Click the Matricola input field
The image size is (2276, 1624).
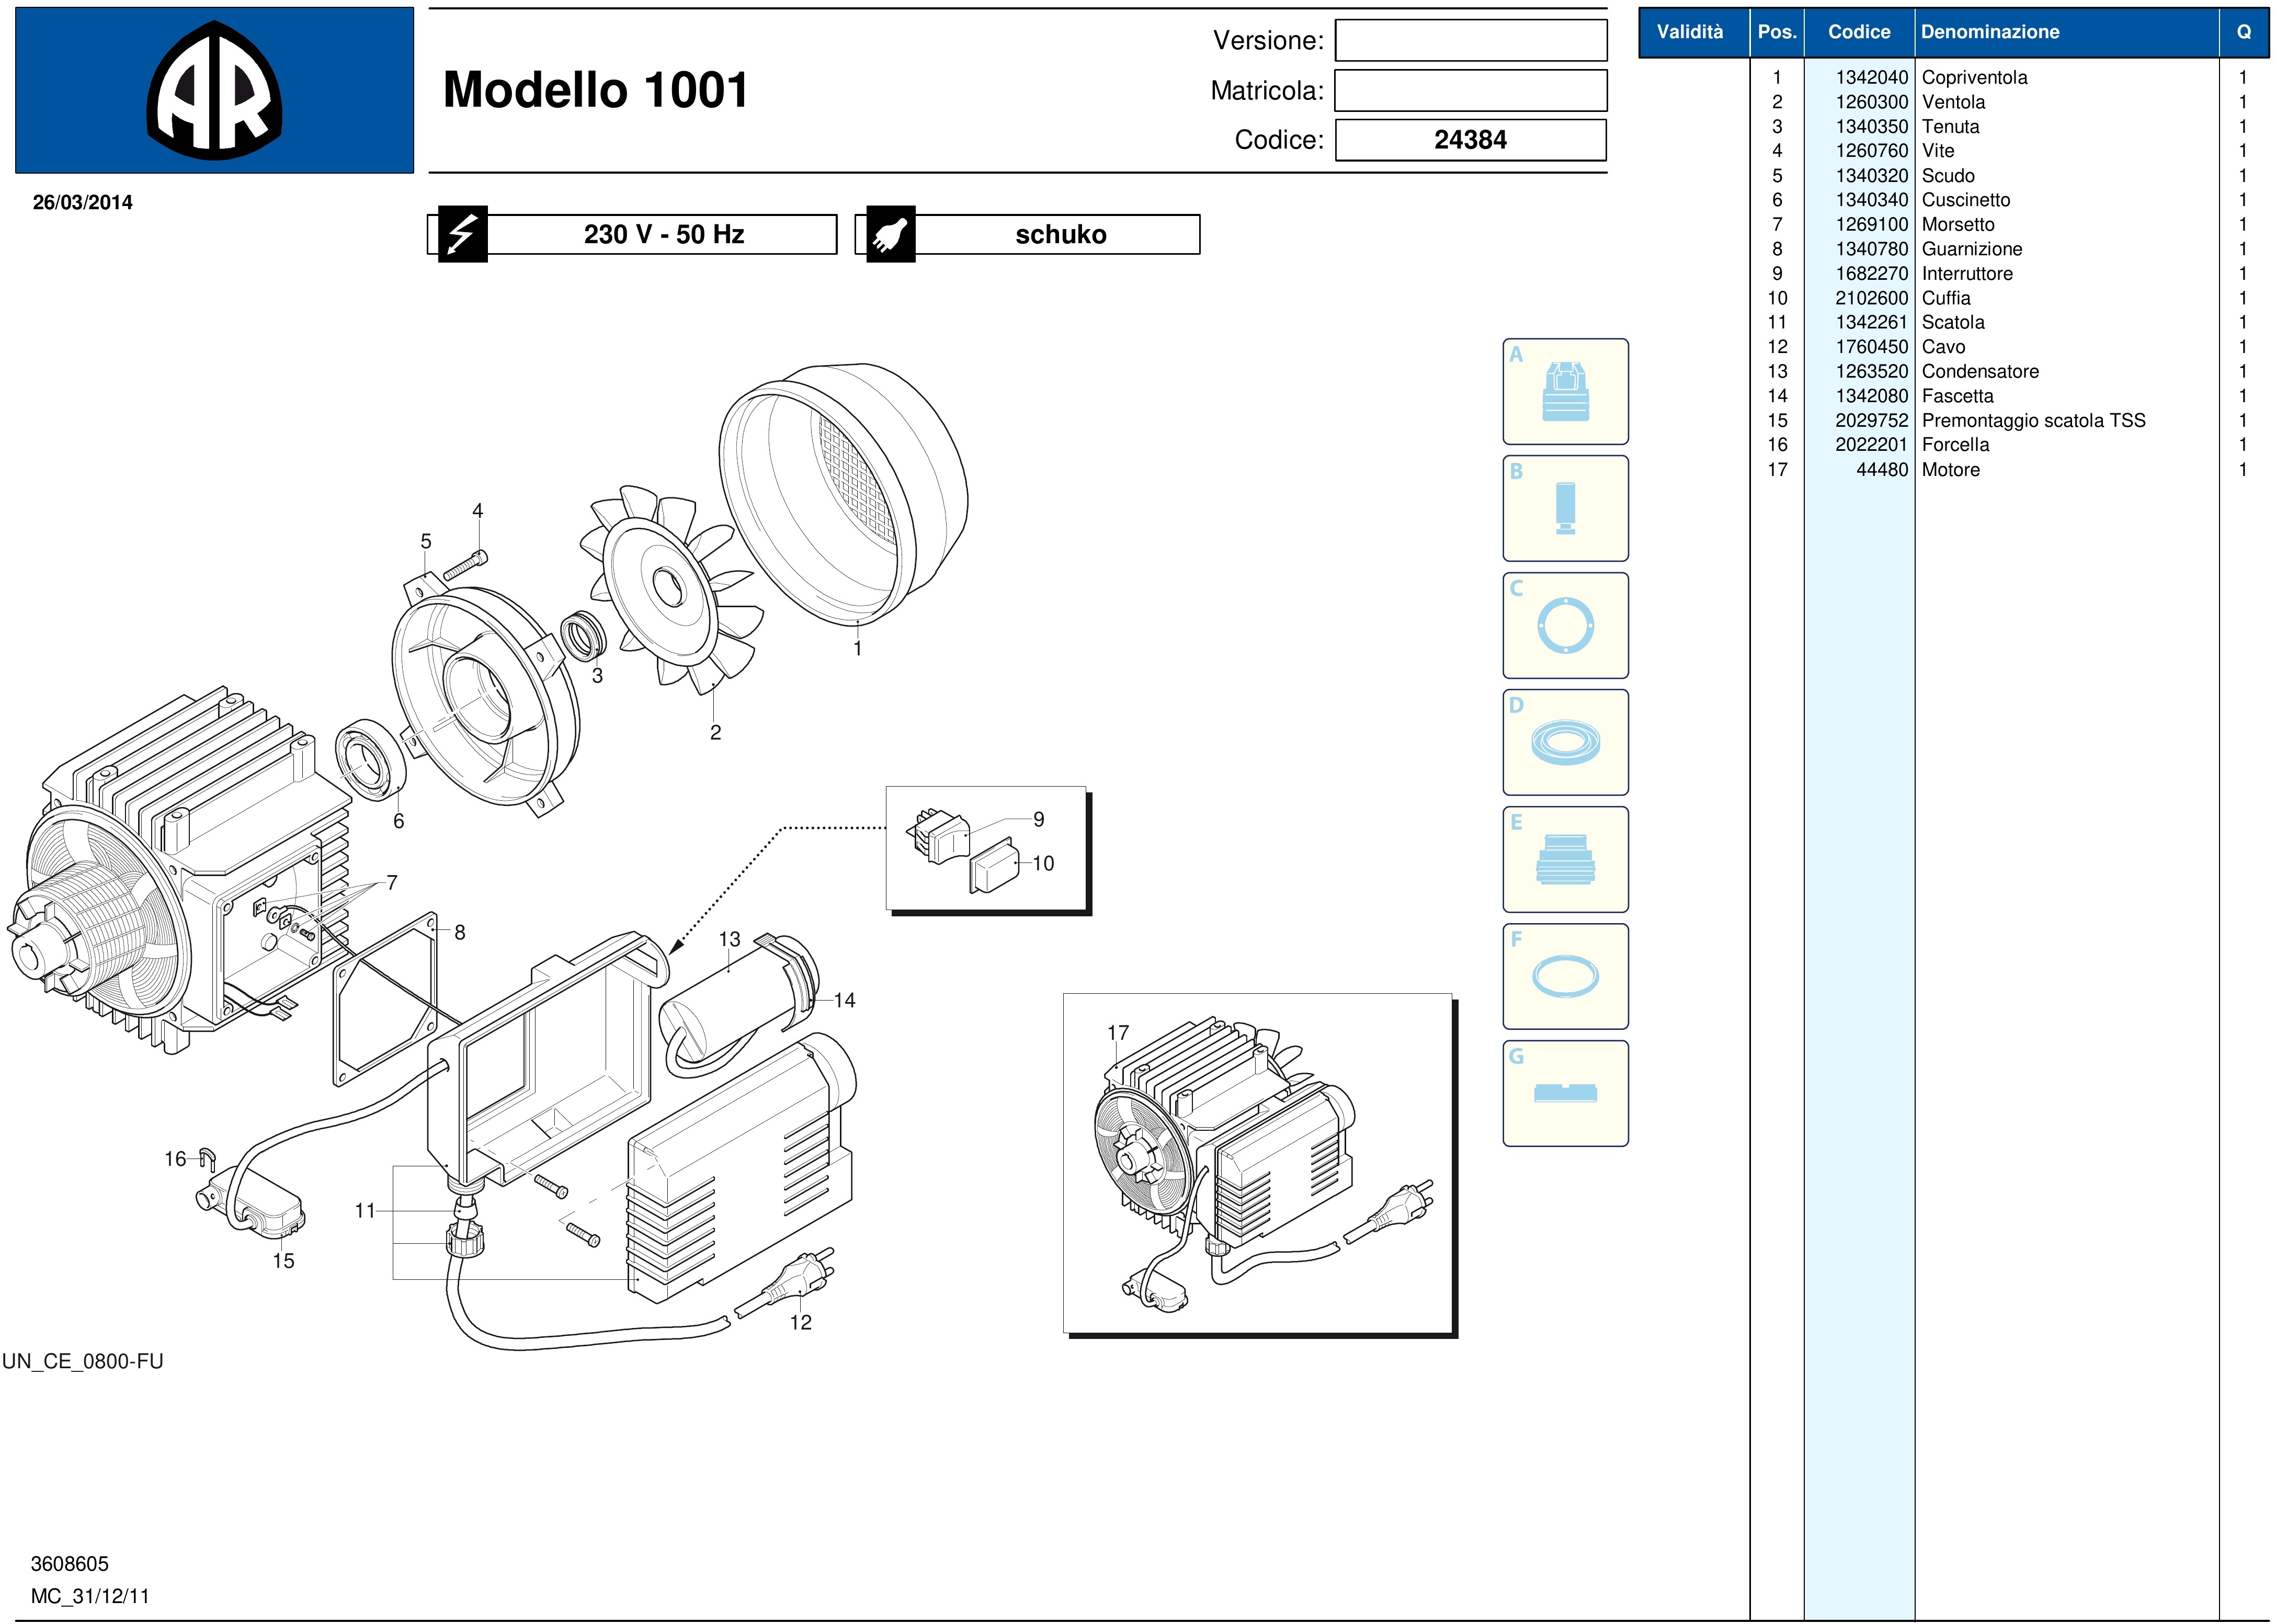(x=1470, y=91)
